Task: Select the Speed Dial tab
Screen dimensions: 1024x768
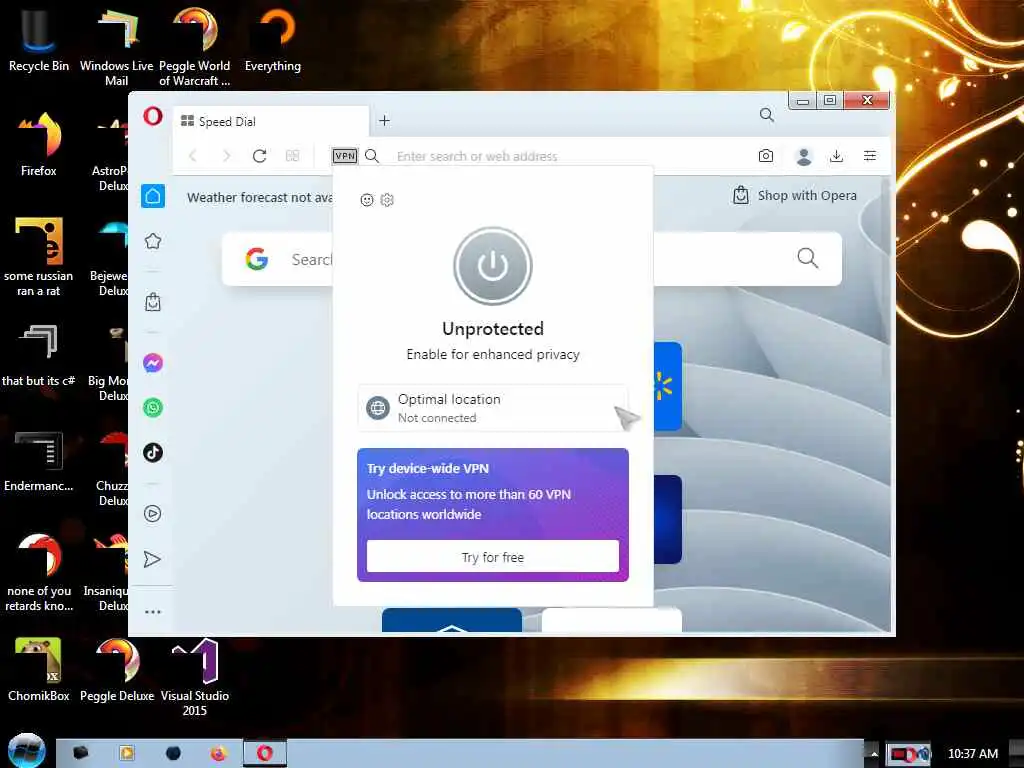Action: (x=271, y=121)
